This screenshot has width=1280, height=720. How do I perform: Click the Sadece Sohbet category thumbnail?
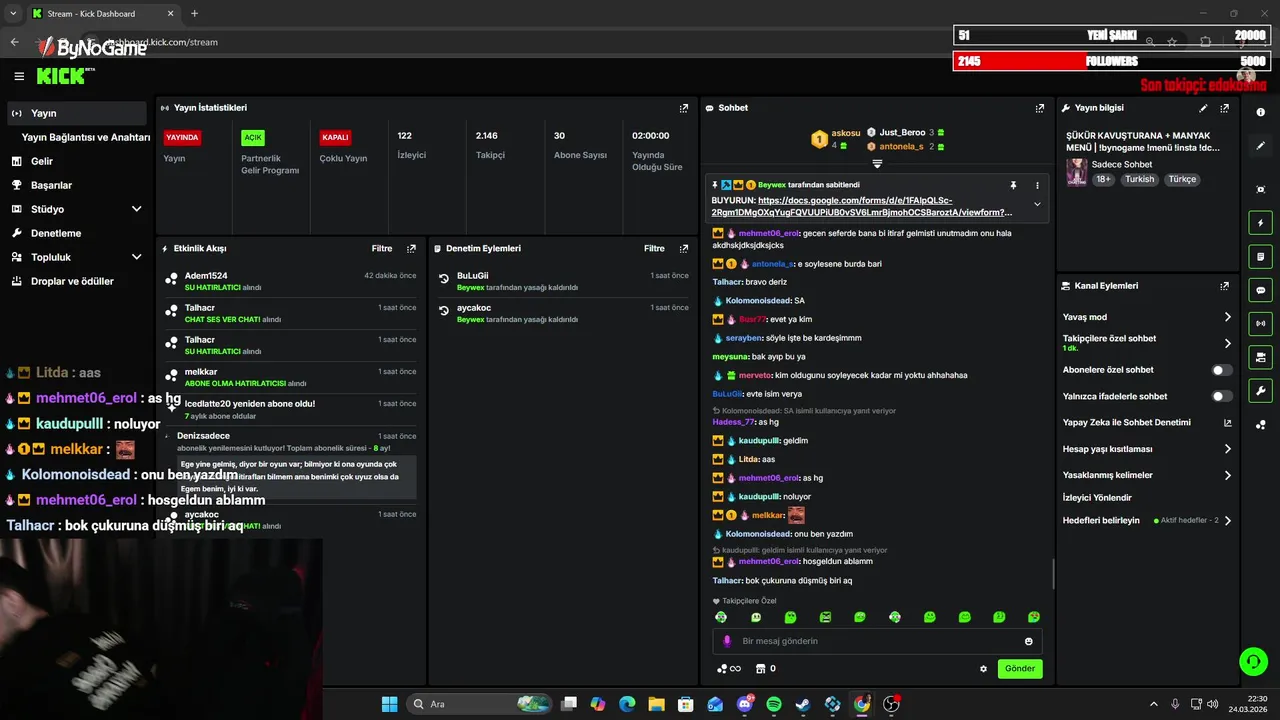[1076, 171]
